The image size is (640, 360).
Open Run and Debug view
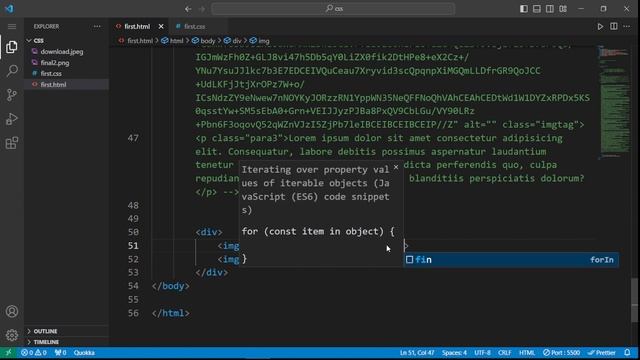click(x=12, y=119)
